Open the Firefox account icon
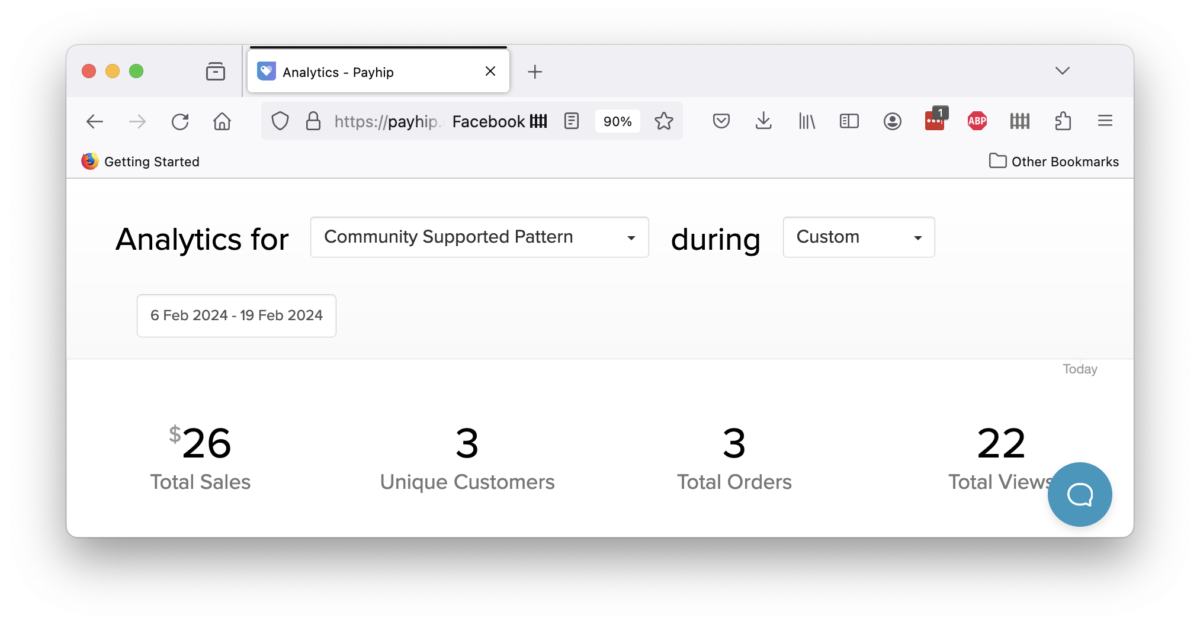The image size is (1200, 625). pos(892,121)
